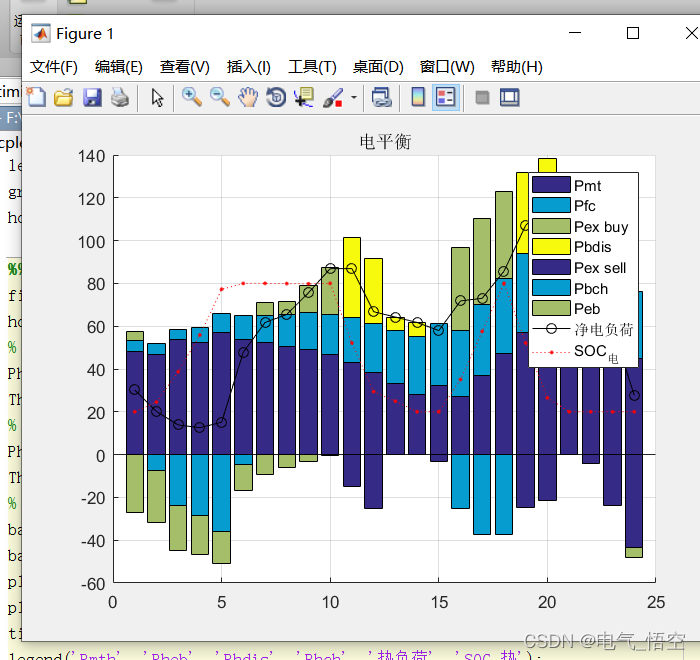Viewport: 700px width, 660px height.
Task: Open the 桌面(D) menu
Action: (378, 67)
